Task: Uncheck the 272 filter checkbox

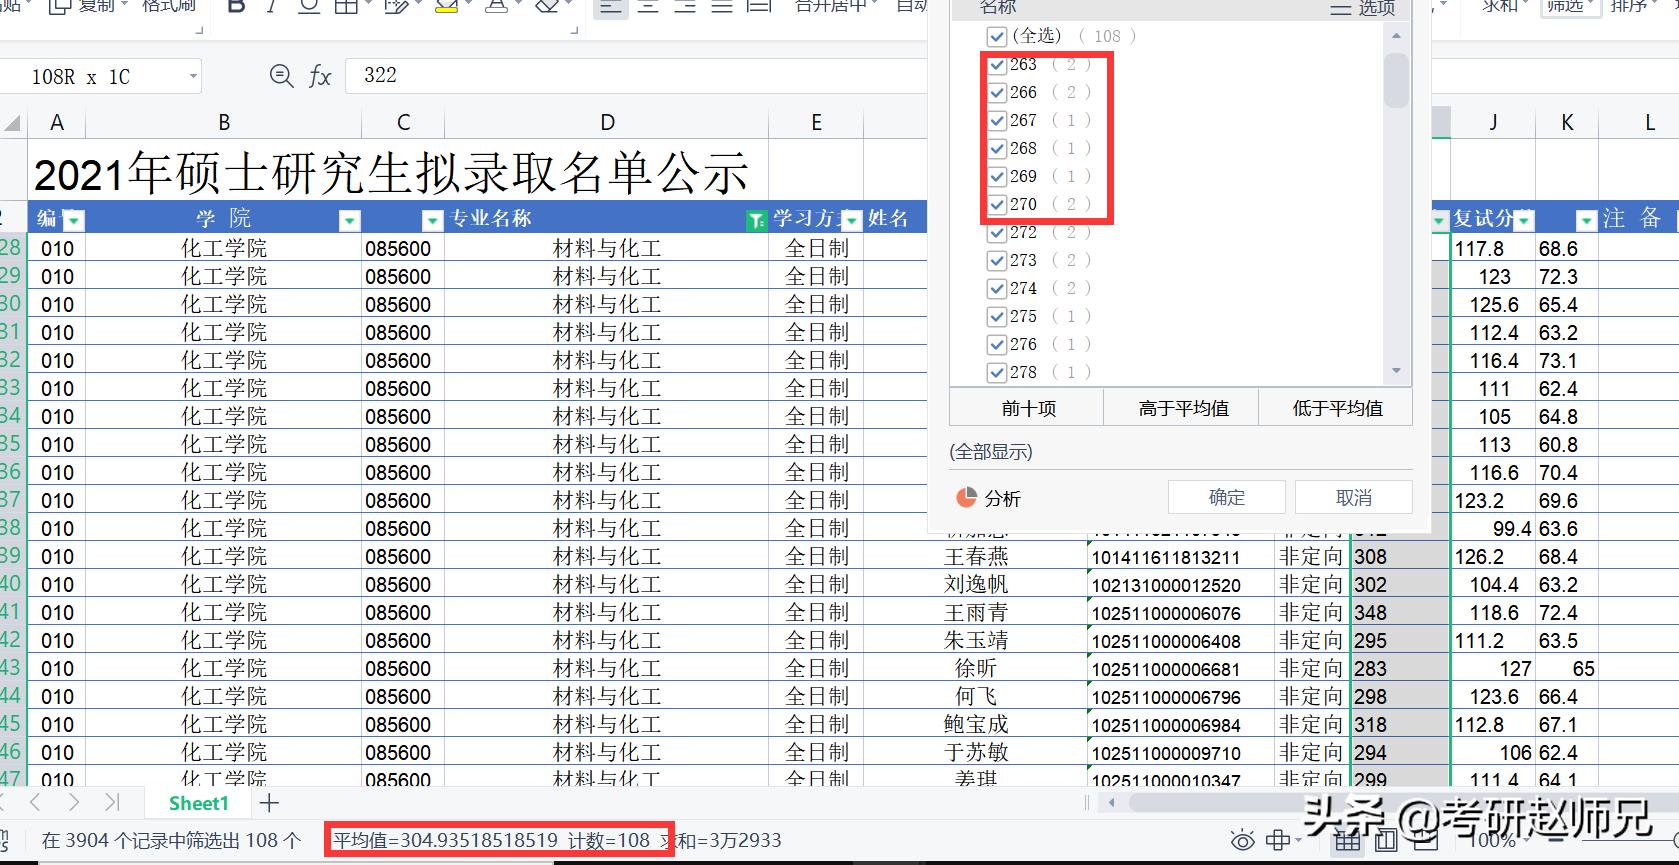Action: click(997, 233)
